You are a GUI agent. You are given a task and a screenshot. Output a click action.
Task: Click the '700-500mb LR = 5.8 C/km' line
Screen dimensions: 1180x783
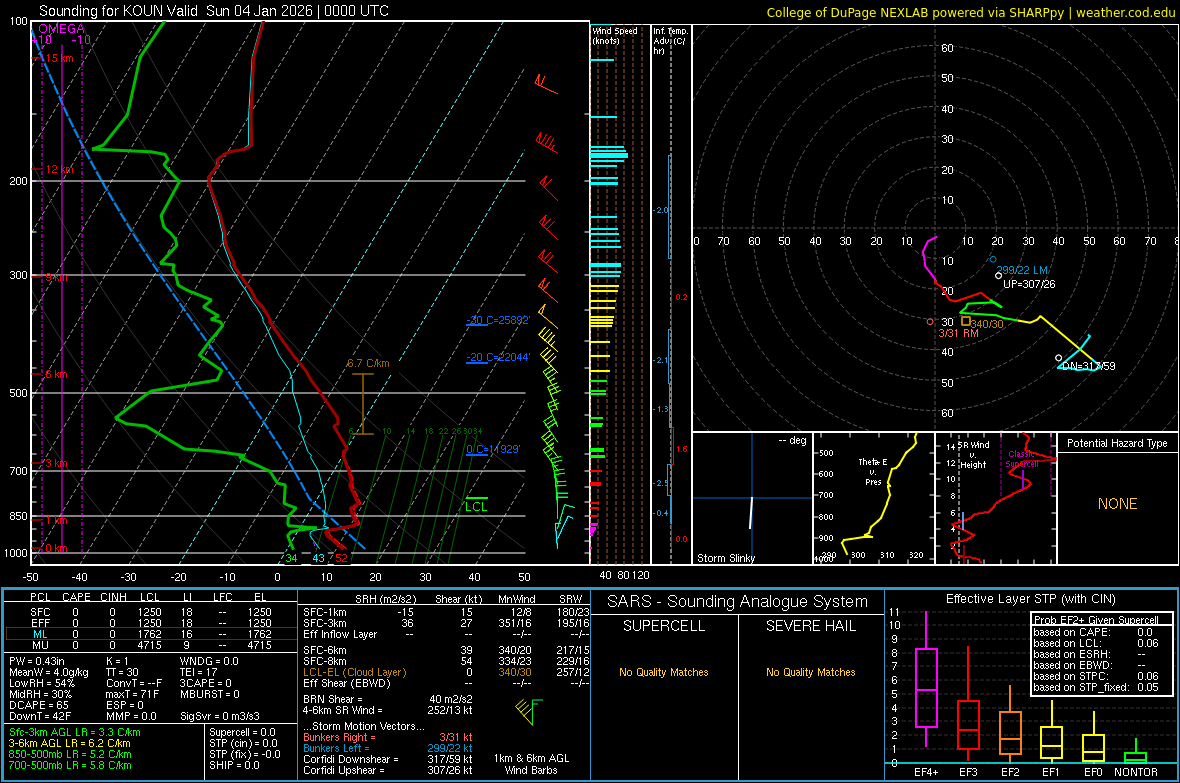(70, 765)
